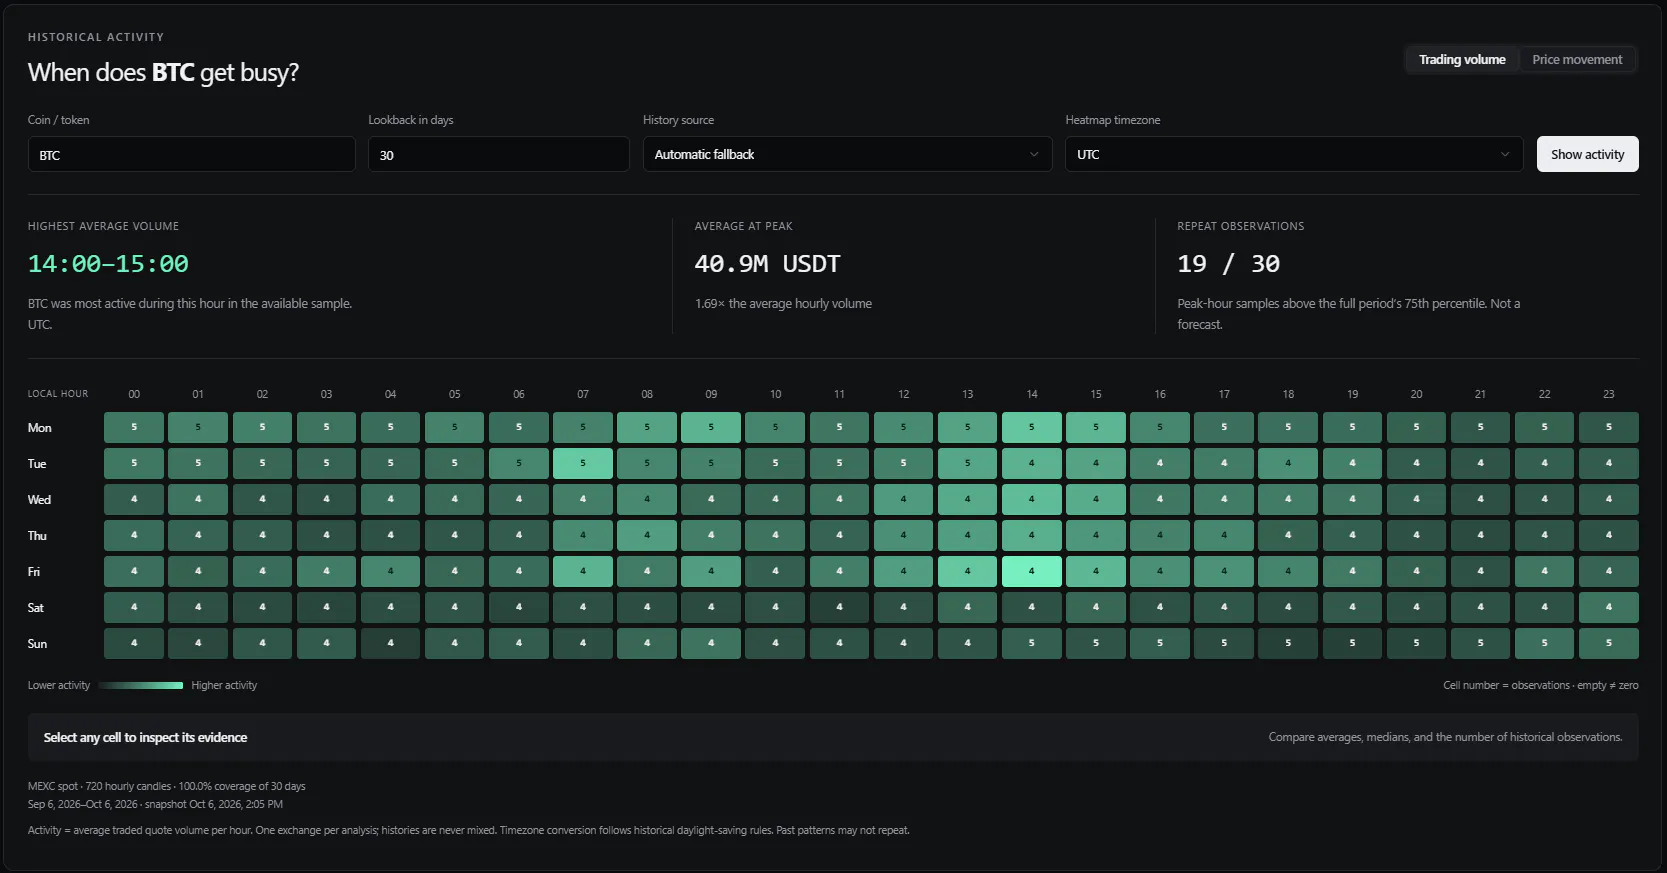Select the Monday 15:00 heatmap cell
Screen dimensions: 1667x873
[1095, 427]
